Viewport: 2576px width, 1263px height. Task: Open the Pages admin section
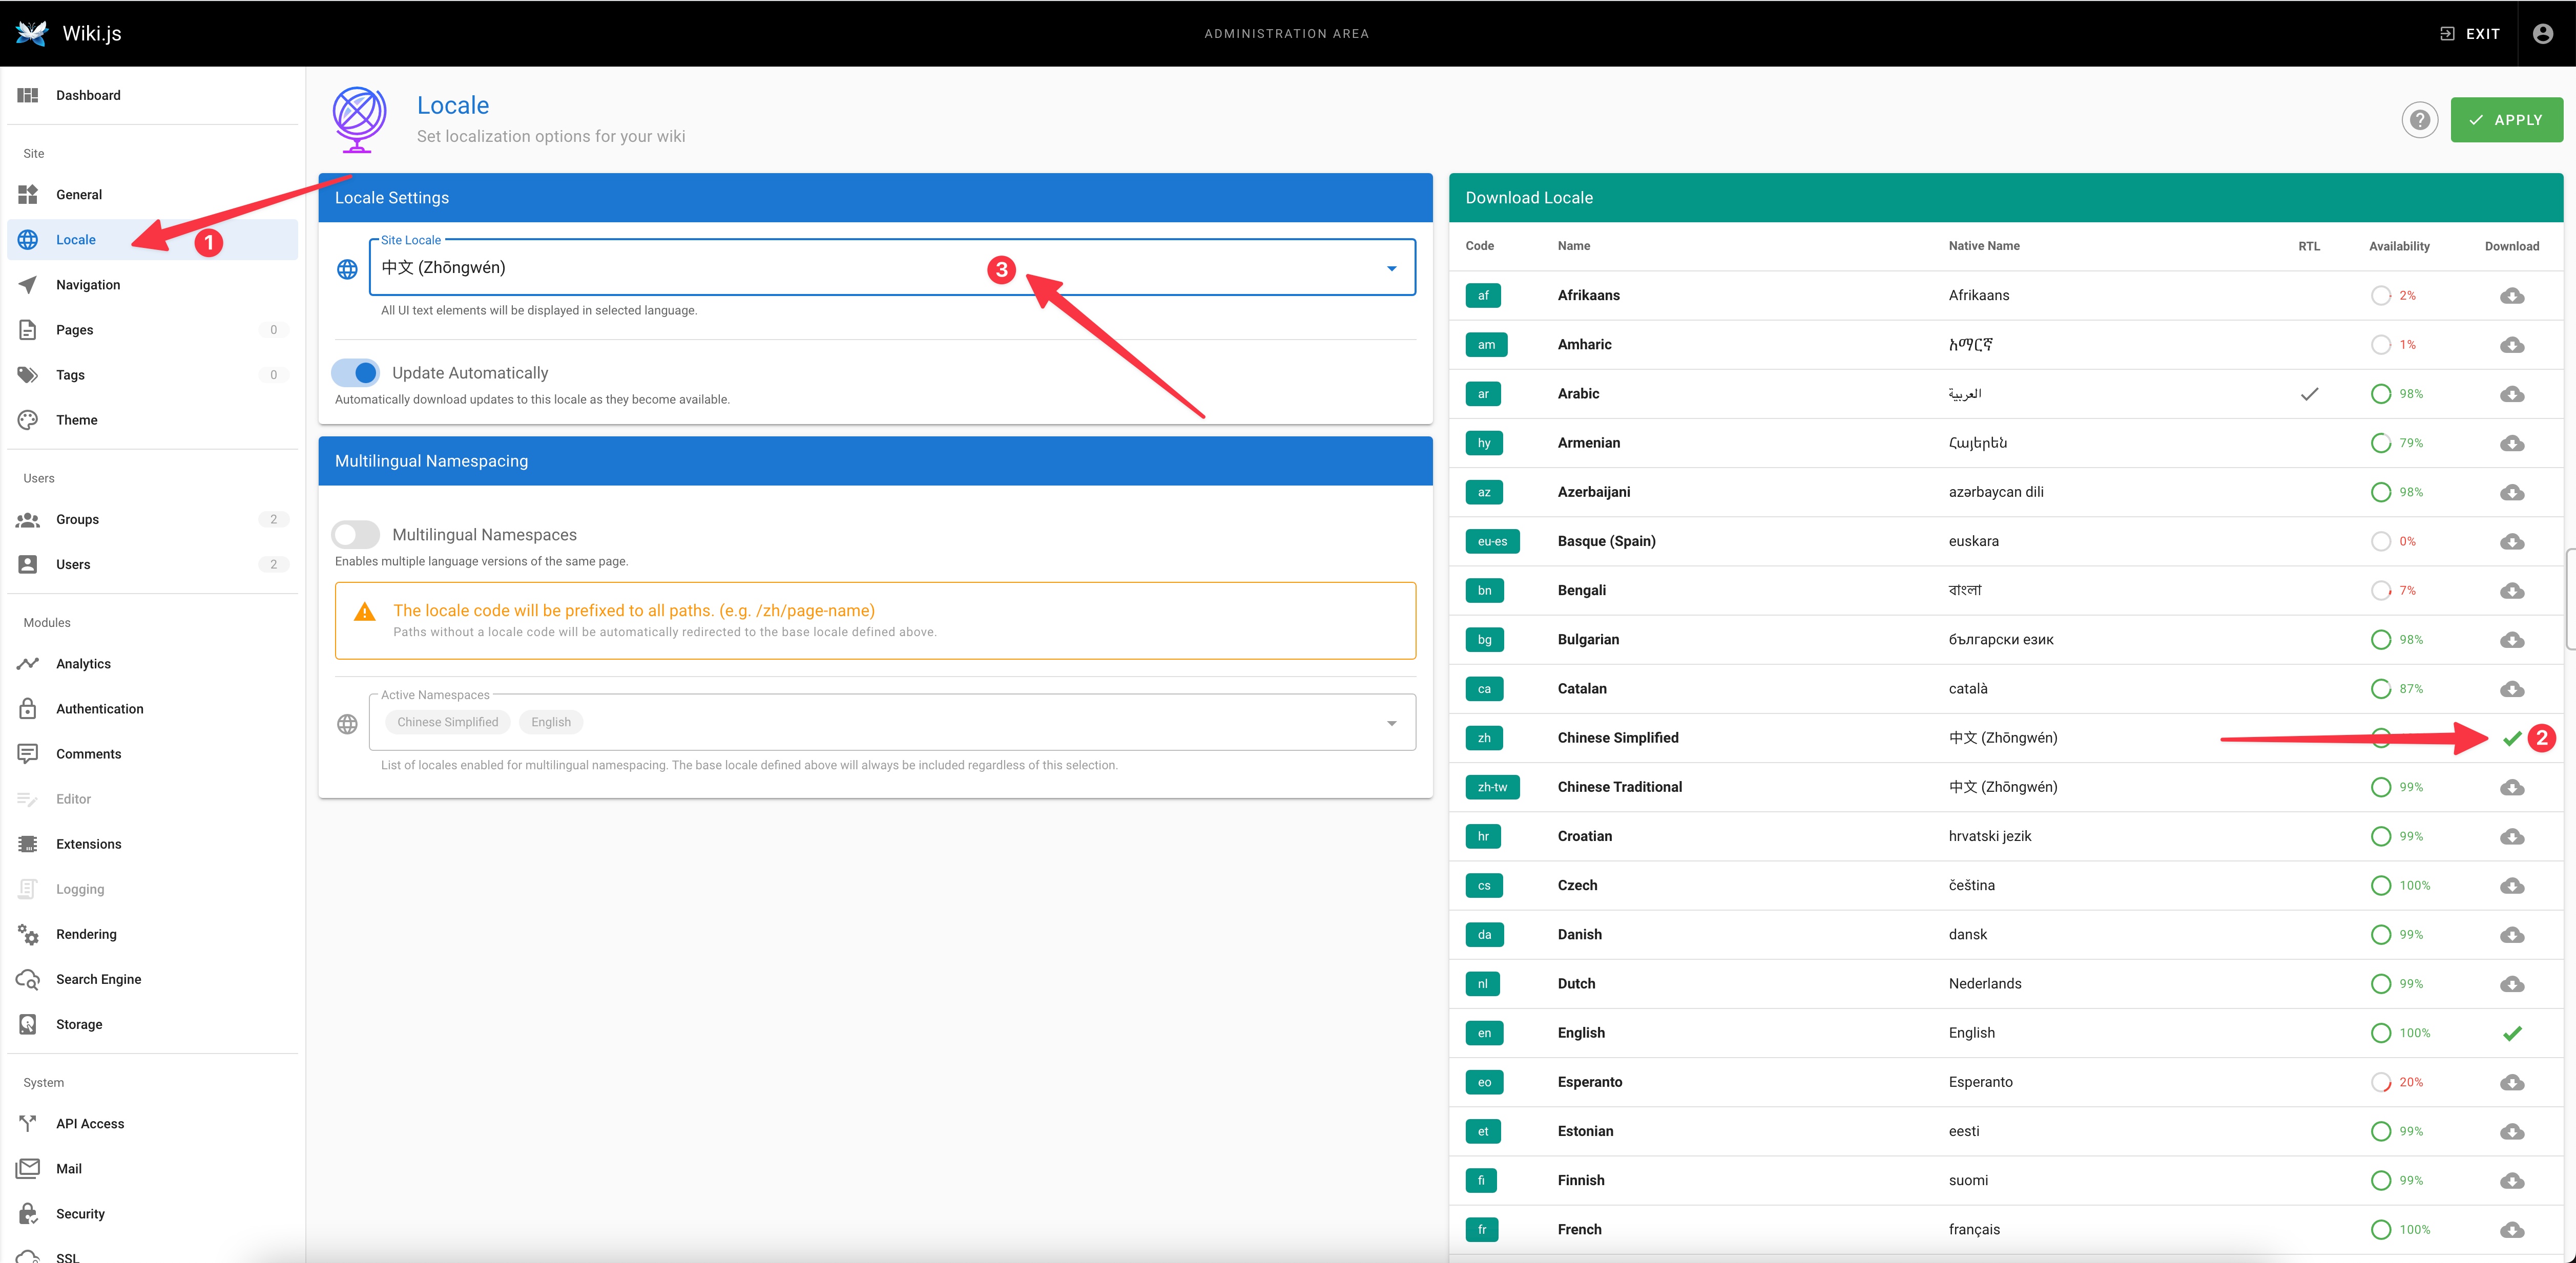pyautogui.click(x=152, y=329)
